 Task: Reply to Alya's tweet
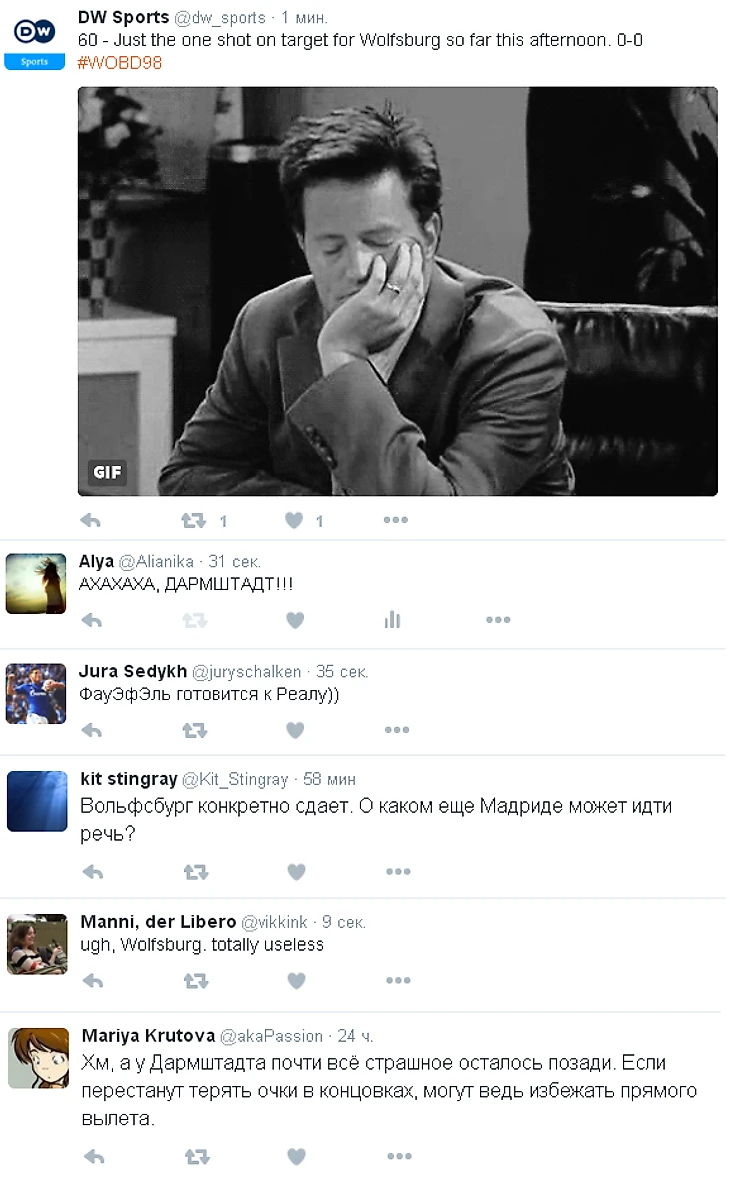(x=92, y=620)
